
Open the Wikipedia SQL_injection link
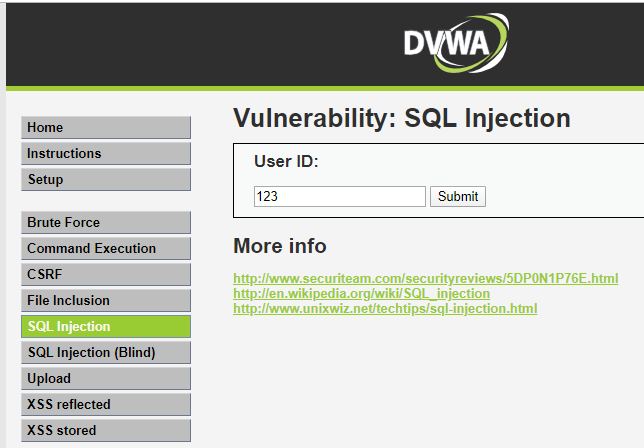[361, 294]
